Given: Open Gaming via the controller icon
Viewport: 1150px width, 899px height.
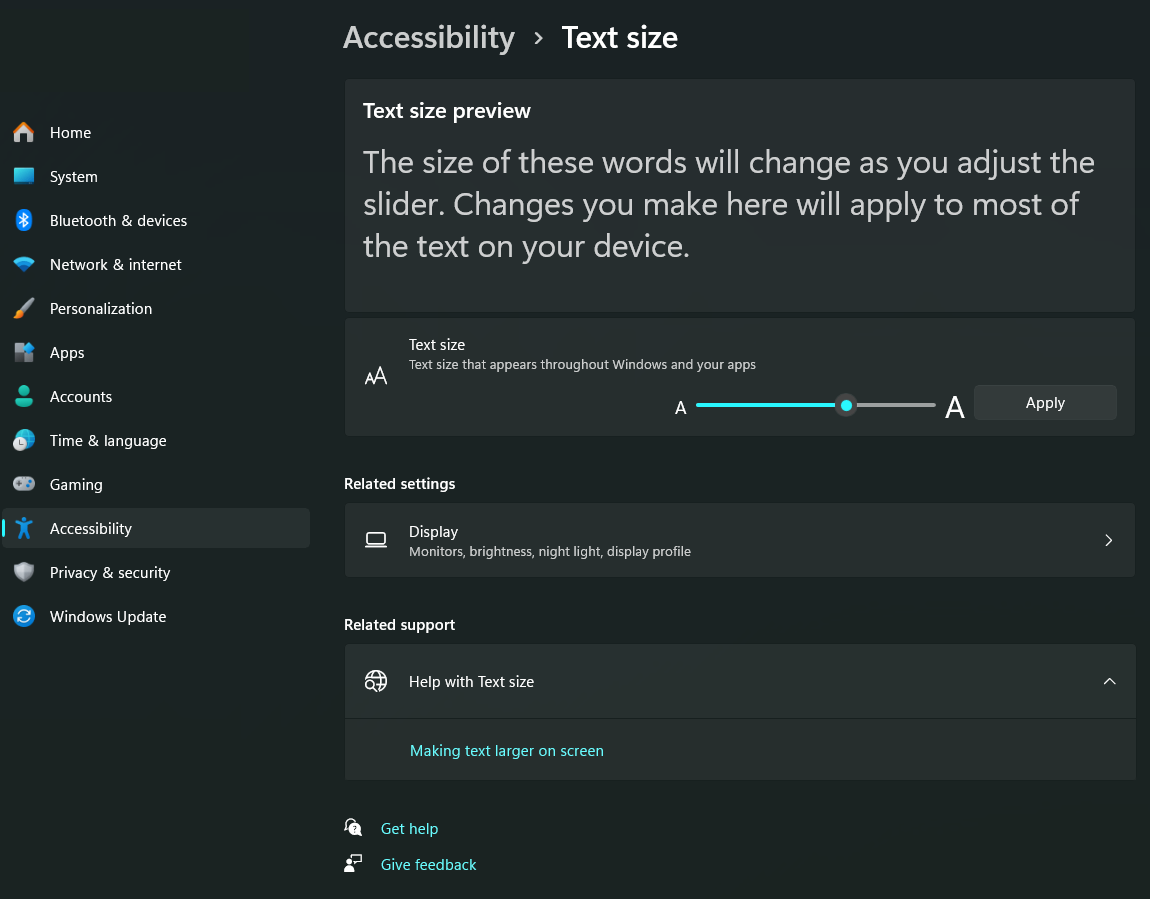Looking at the screenshot, I should [24, 484].
